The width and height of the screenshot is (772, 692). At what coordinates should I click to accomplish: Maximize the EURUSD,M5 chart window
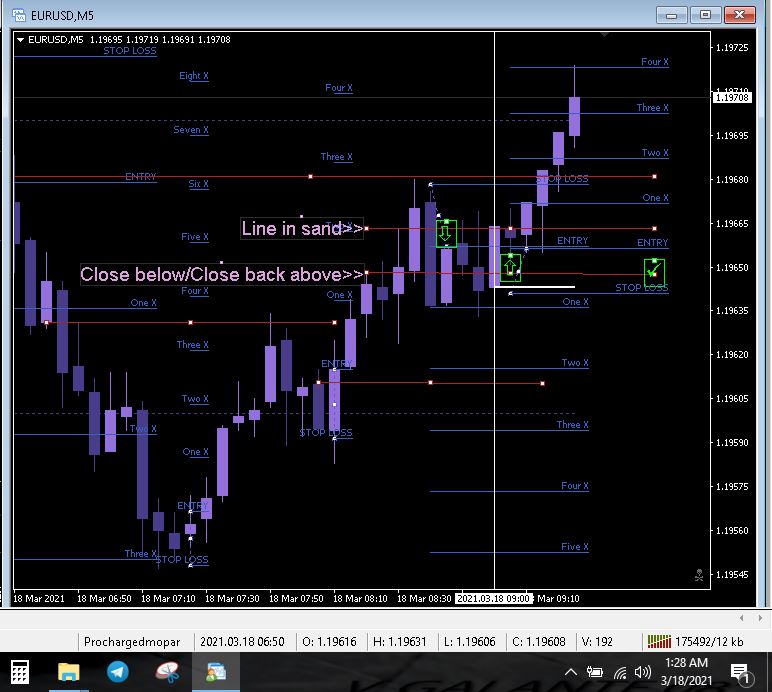tap(705, 15)
